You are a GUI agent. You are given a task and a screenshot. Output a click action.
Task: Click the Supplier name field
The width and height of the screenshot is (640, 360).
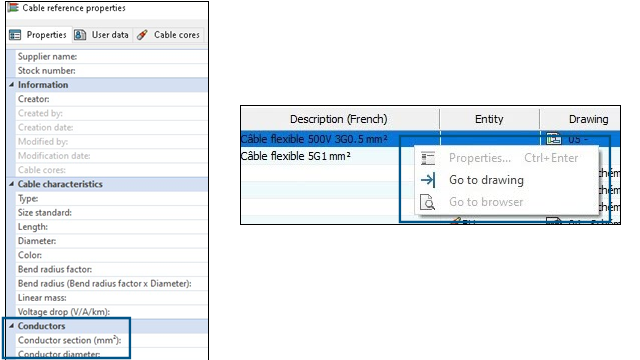pyautogui.click(x=111, y=57)
